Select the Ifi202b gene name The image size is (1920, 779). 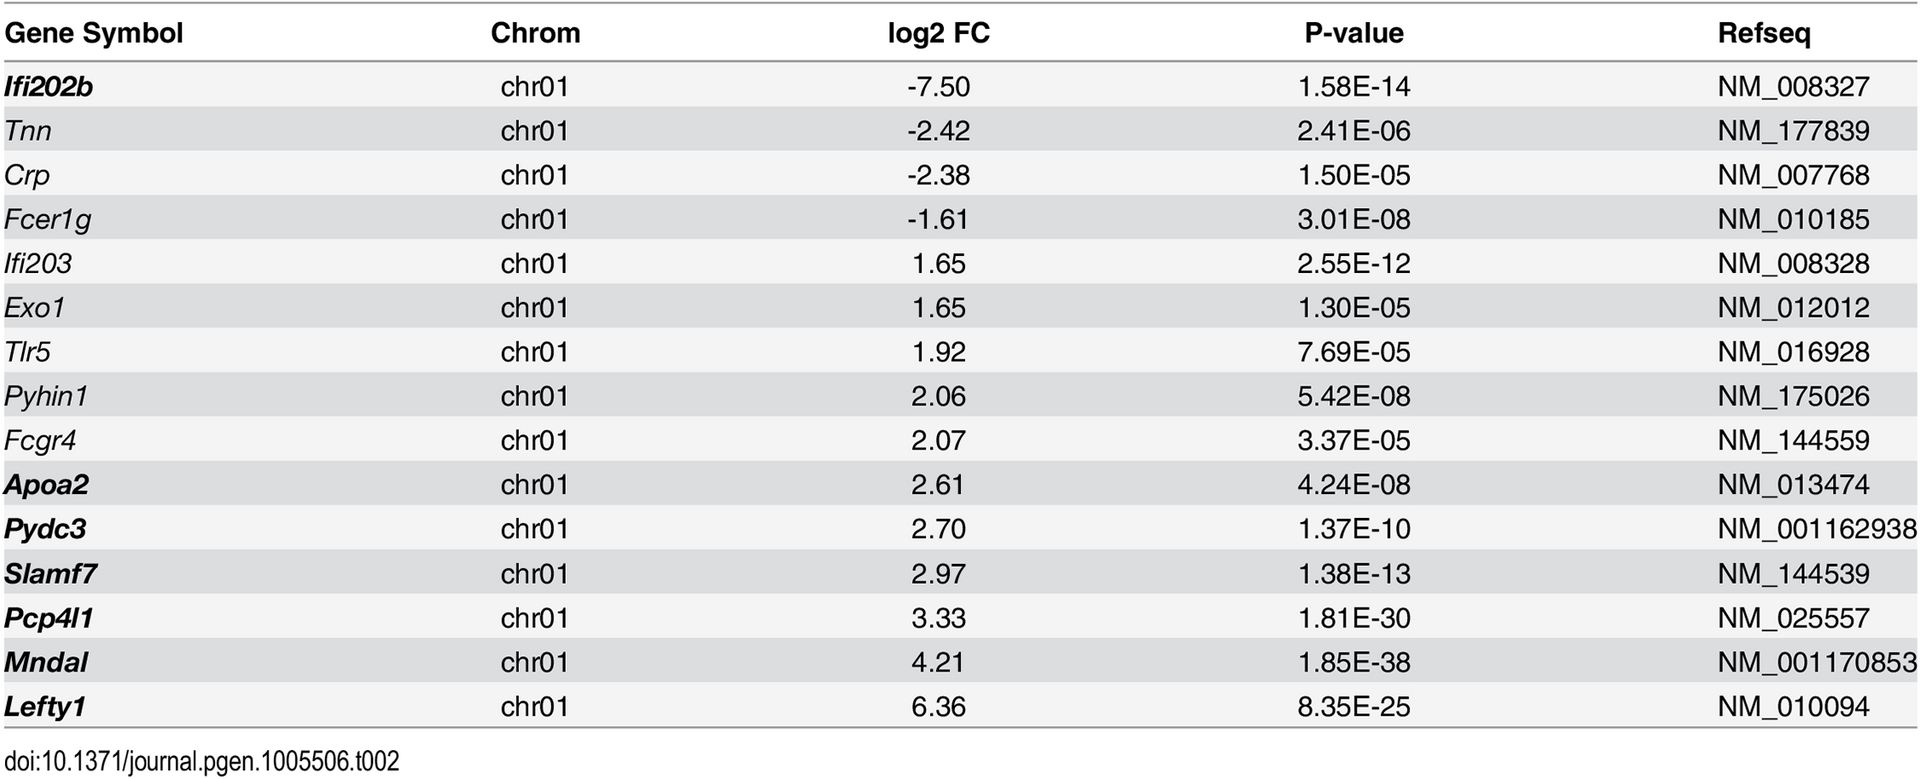point(48,87)
